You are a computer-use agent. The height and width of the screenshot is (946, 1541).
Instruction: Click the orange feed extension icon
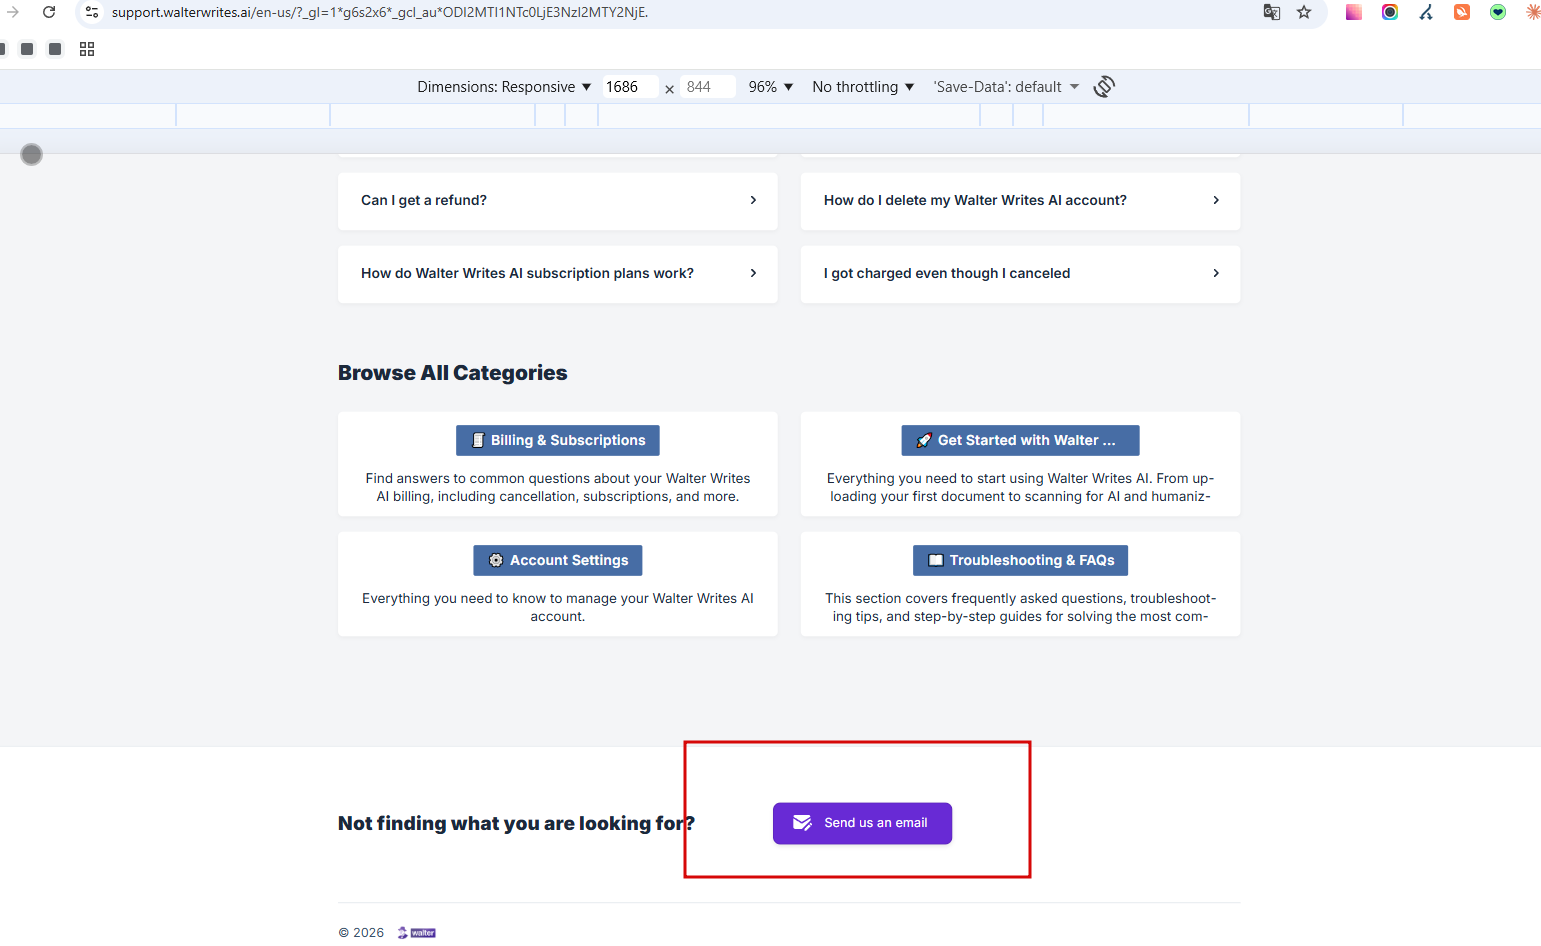click(x=1462, y=12)
